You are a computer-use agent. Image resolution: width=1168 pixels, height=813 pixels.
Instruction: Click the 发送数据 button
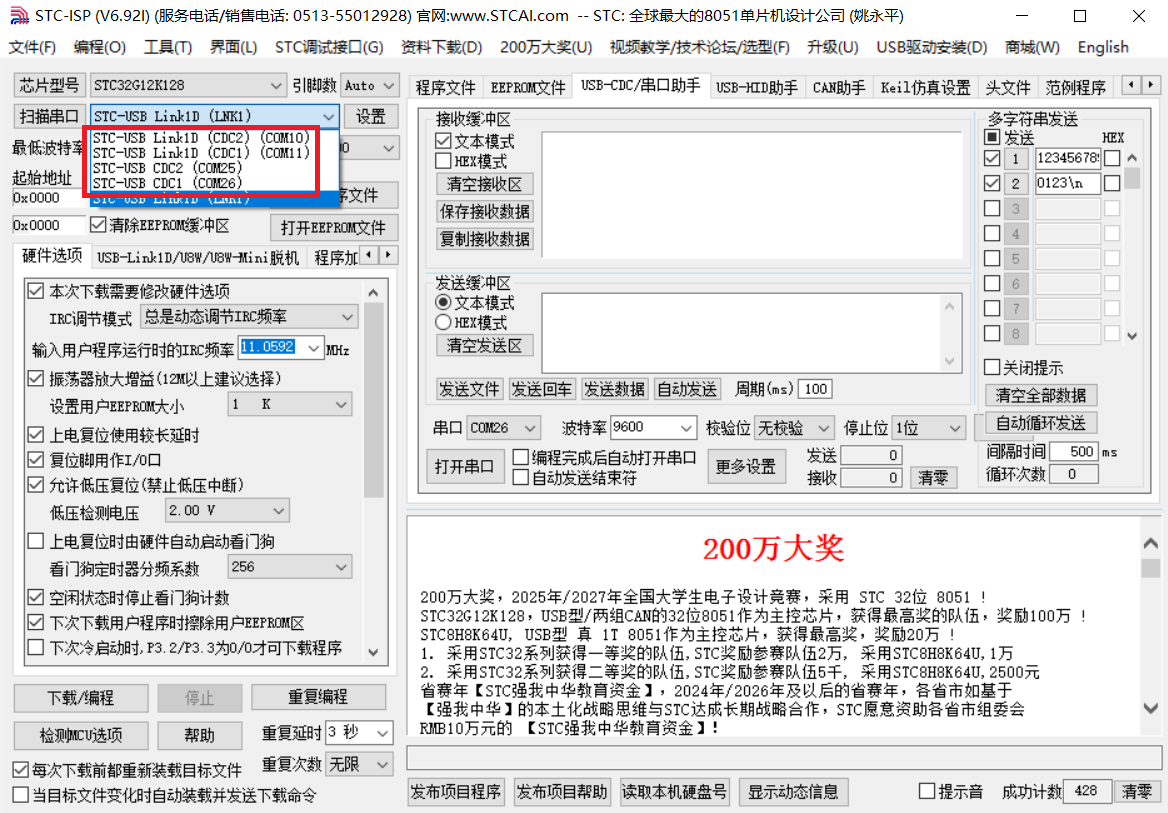point(614,389)
